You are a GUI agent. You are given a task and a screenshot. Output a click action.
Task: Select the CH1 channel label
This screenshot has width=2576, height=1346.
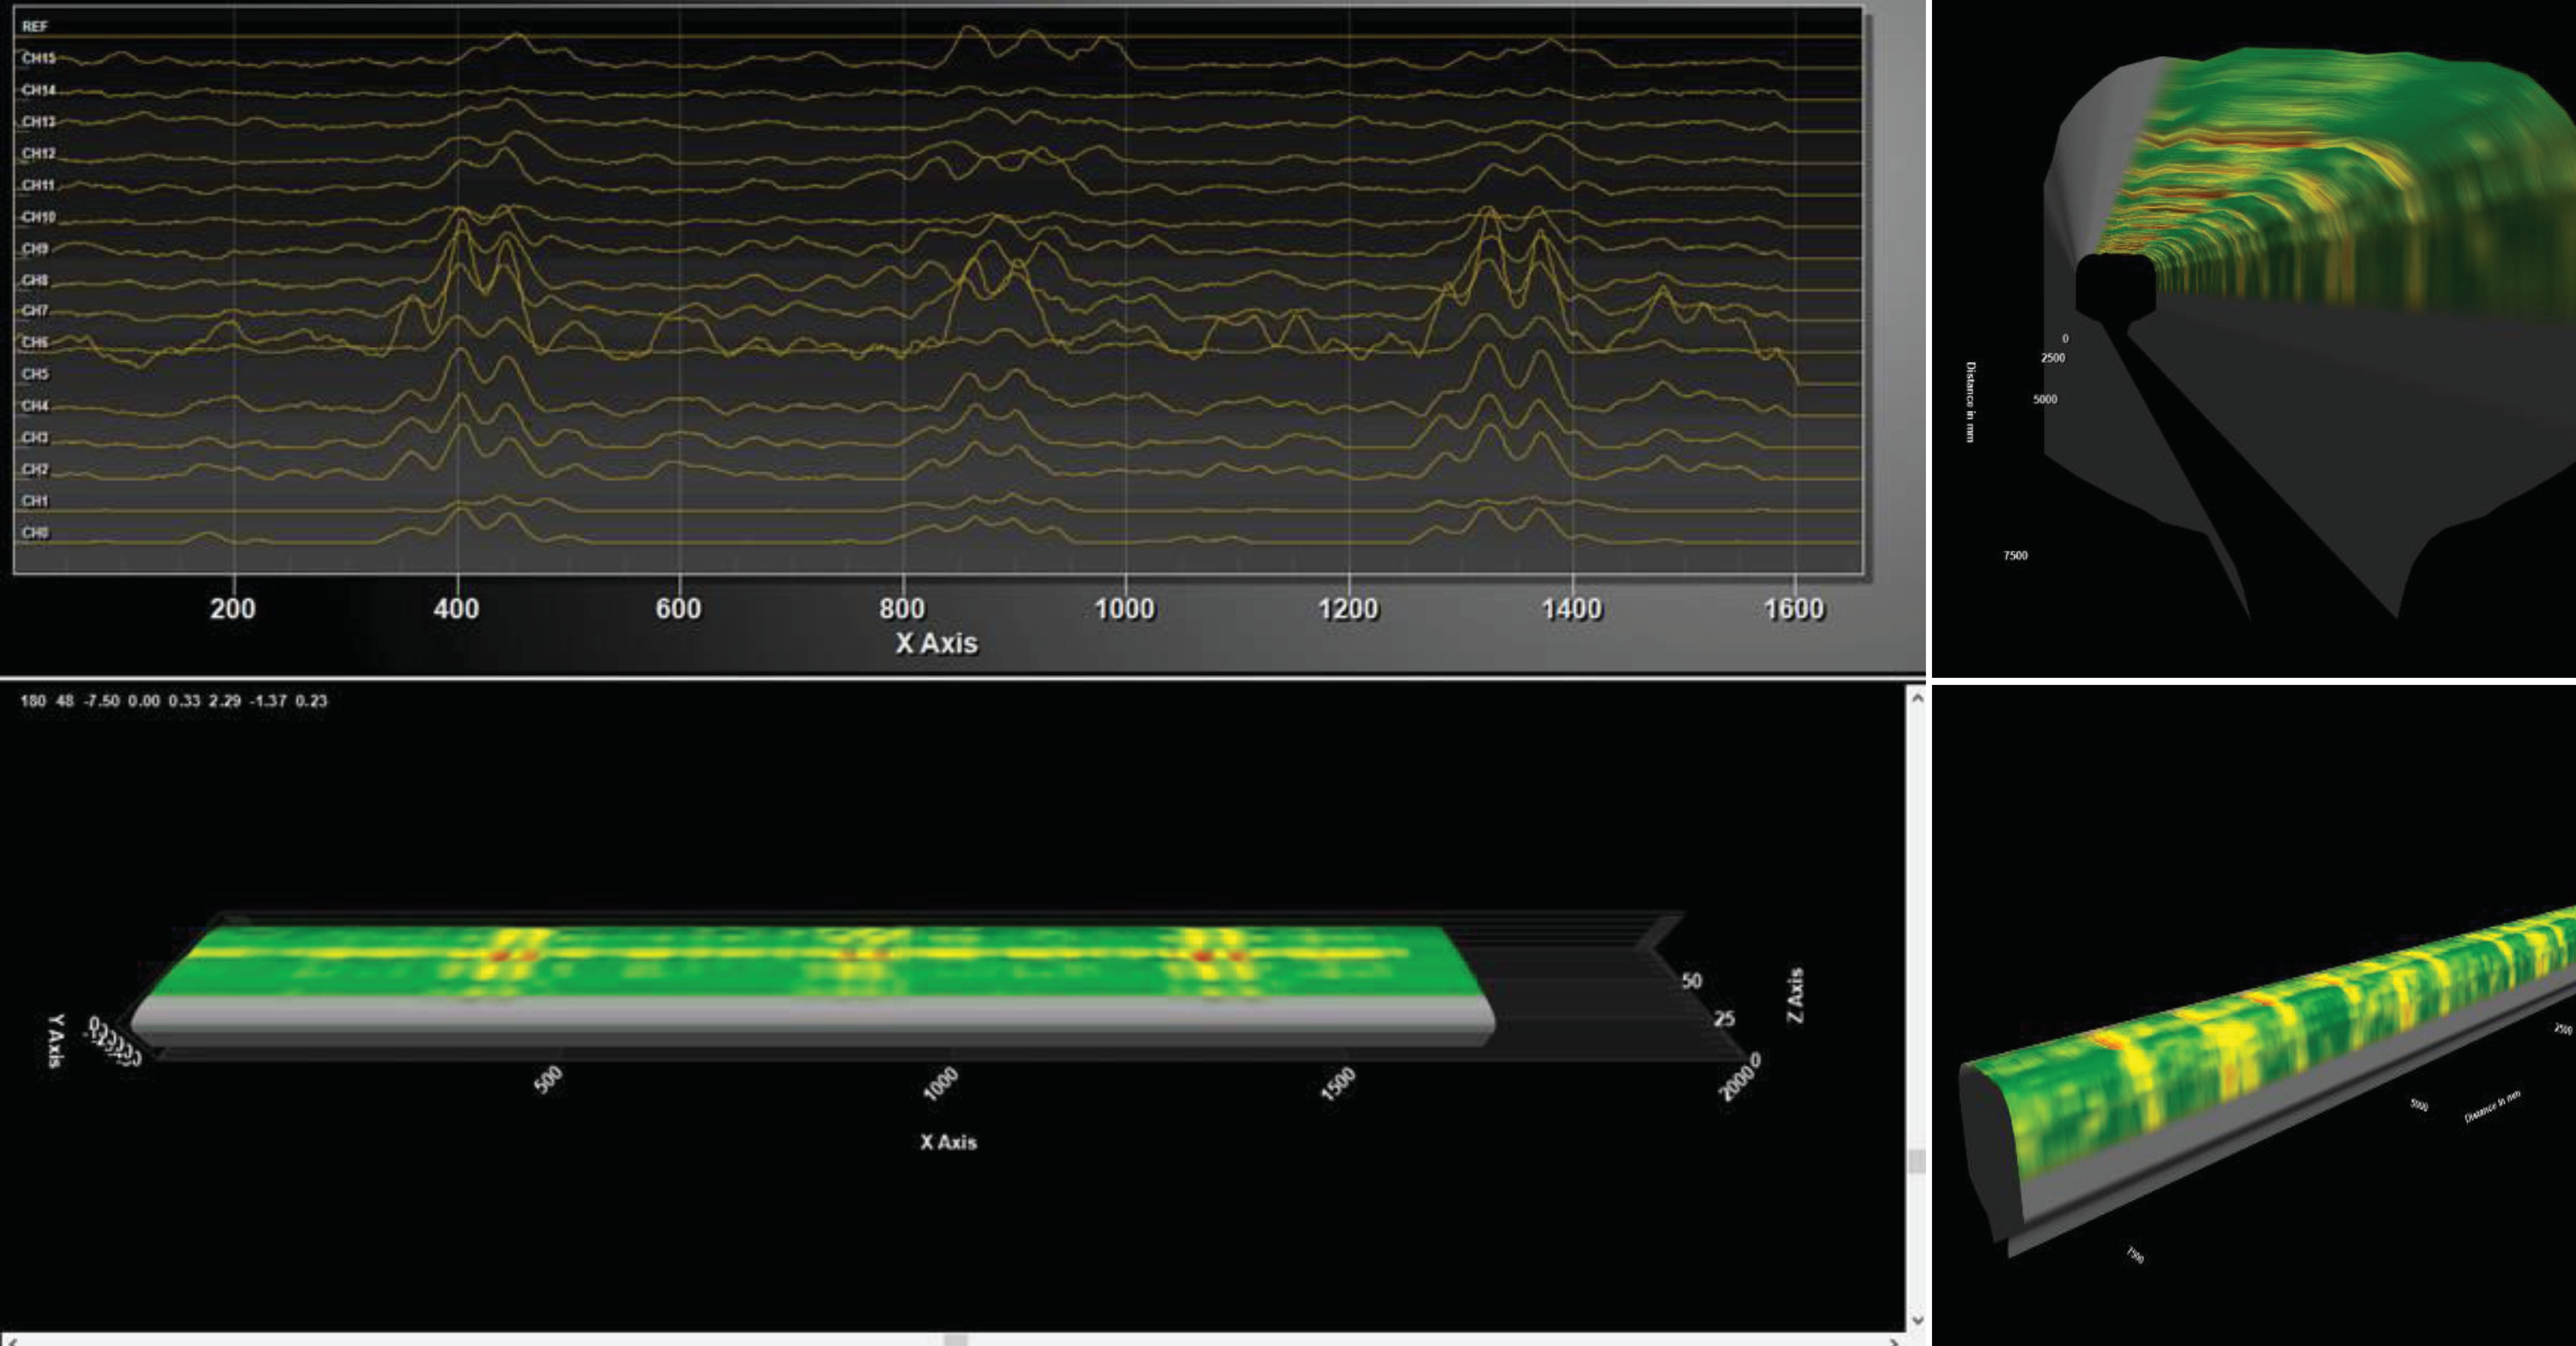pyautogui.click(x=35, y=501)
